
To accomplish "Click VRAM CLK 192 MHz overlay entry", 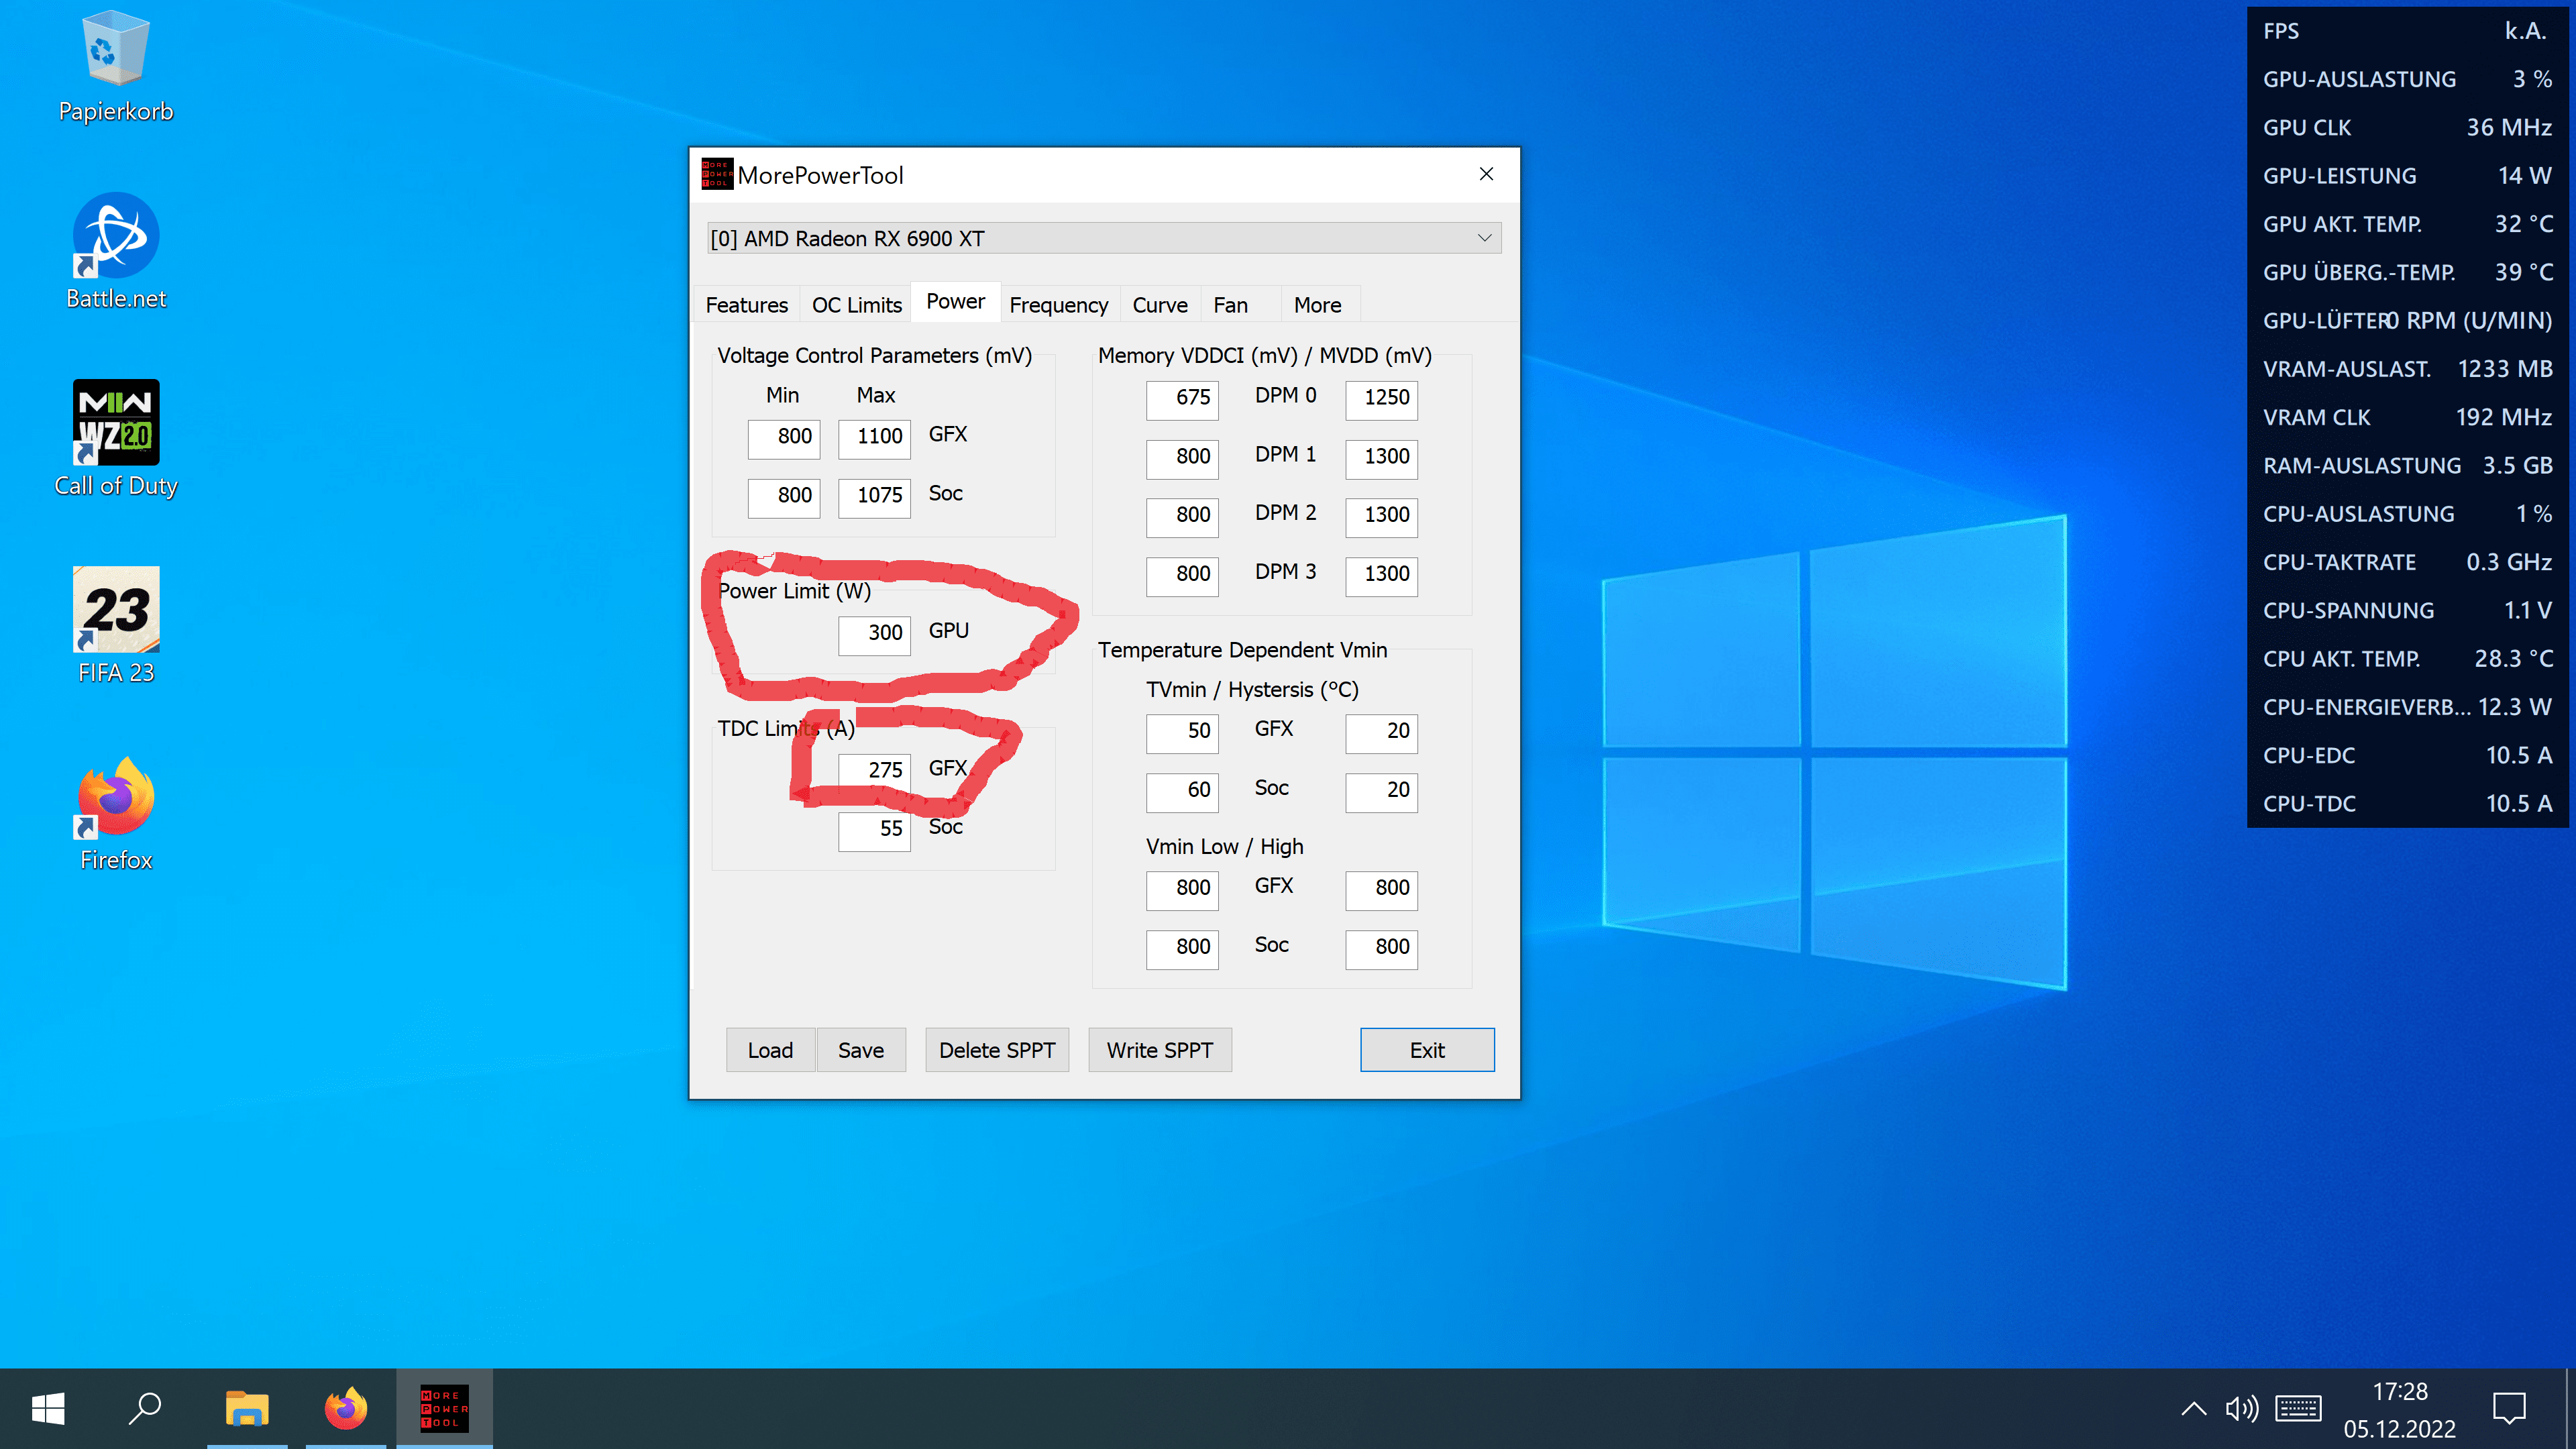I will click(2408, 417).
